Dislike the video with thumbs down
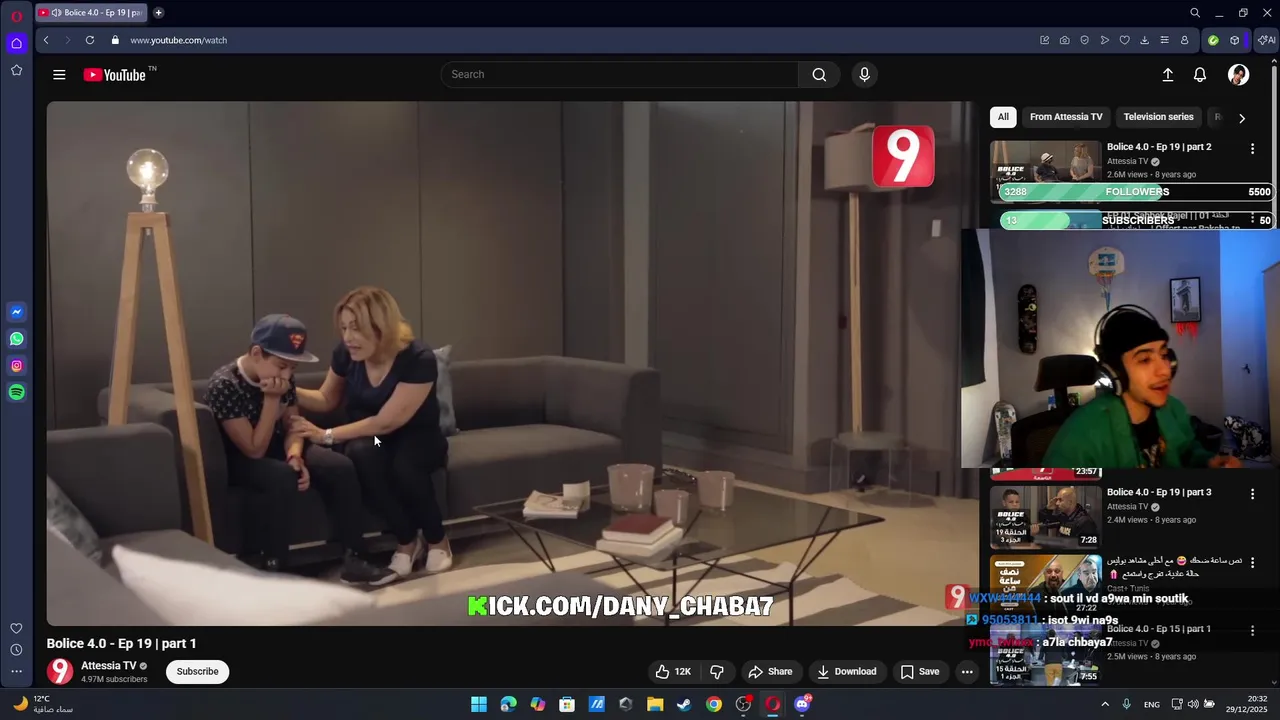This screenshot has height=720, width=1280. coord(716,672)
